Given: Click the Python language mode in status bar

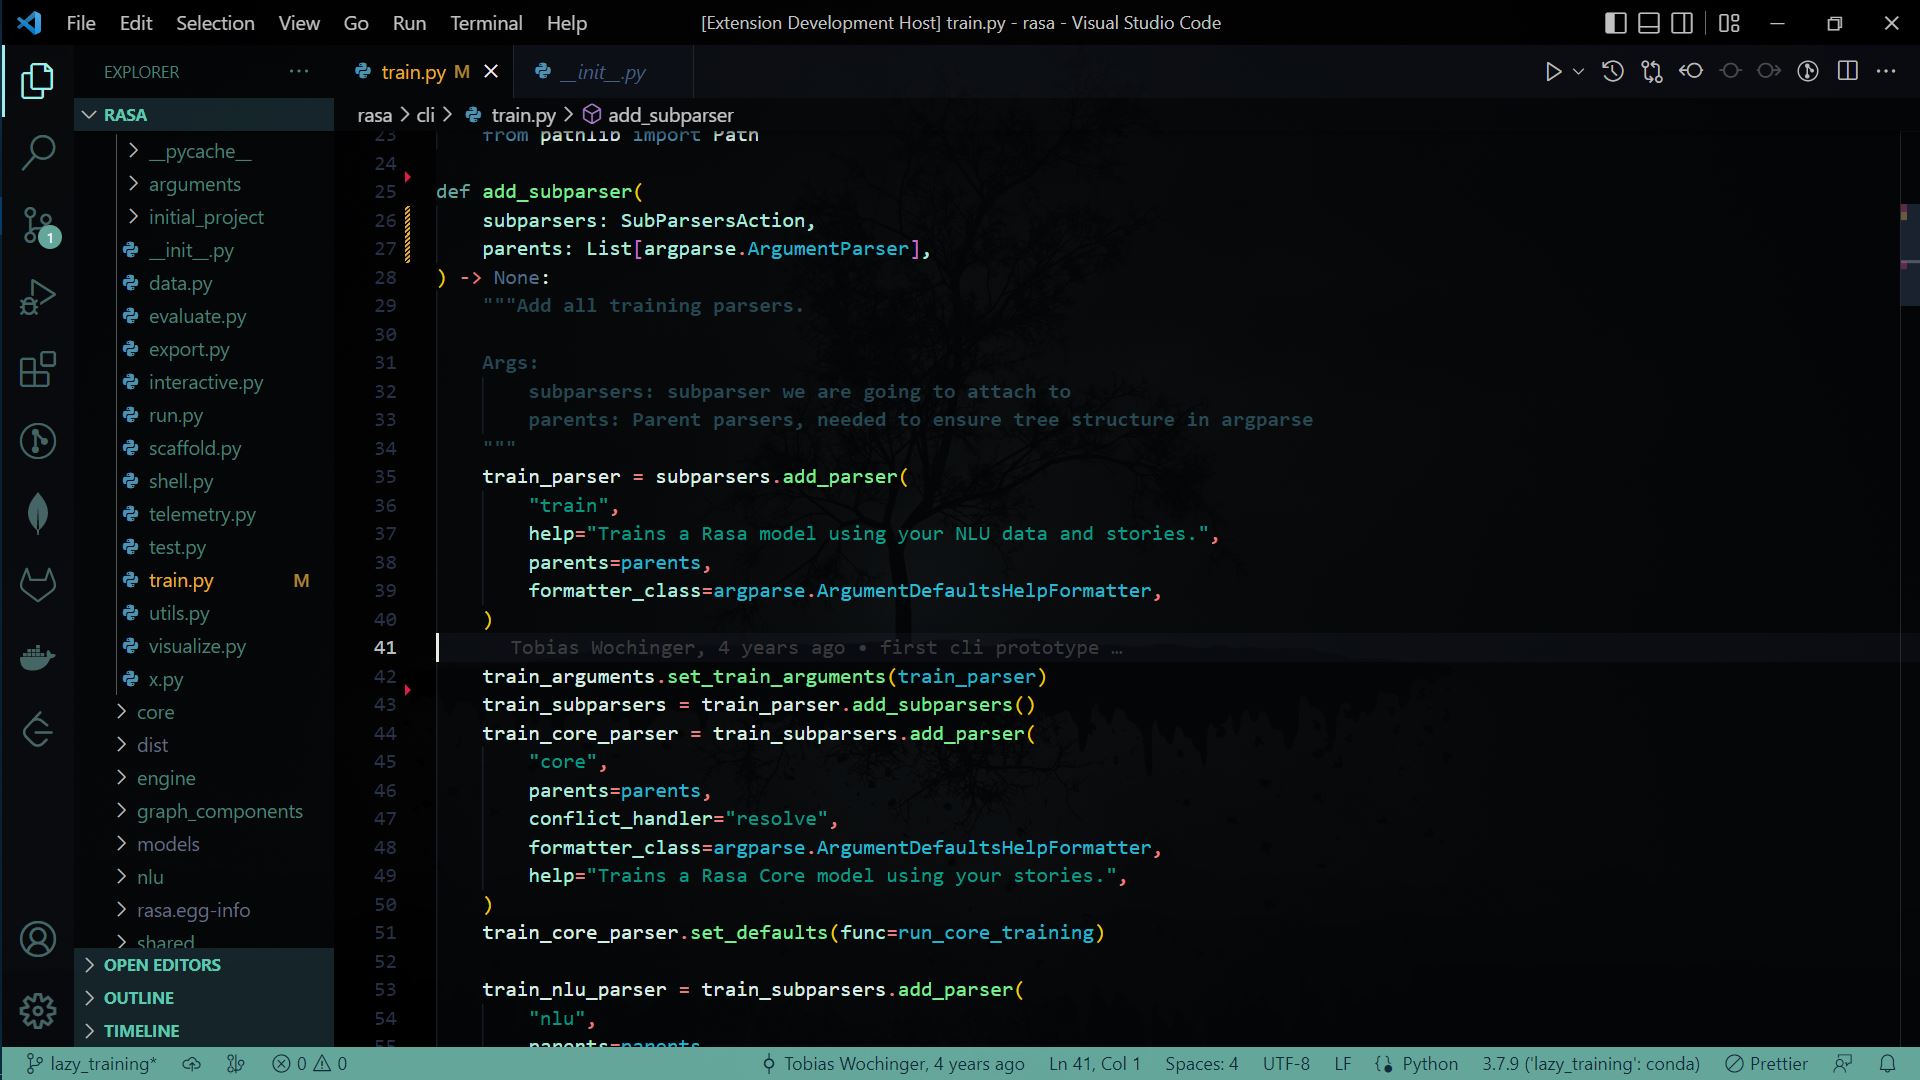Looking at the screenshot, I should [x=1429, y=1064].
